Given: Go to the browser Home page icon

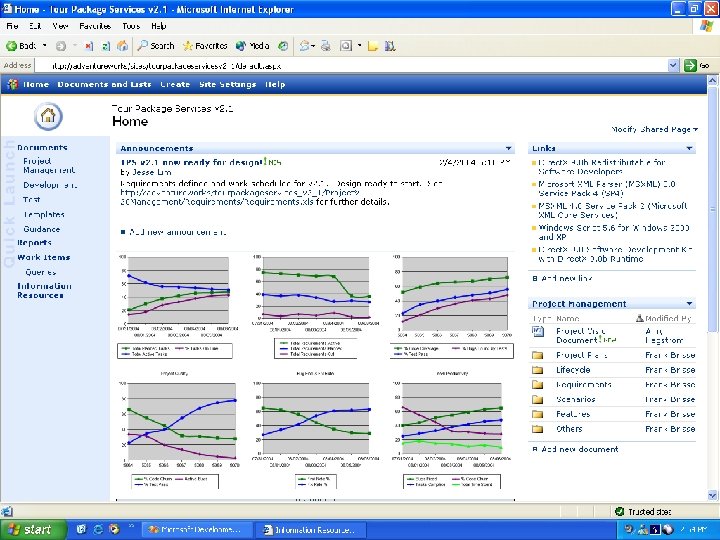Looking at the screenshot, I should pyautogui.click(x=122, y=46).
